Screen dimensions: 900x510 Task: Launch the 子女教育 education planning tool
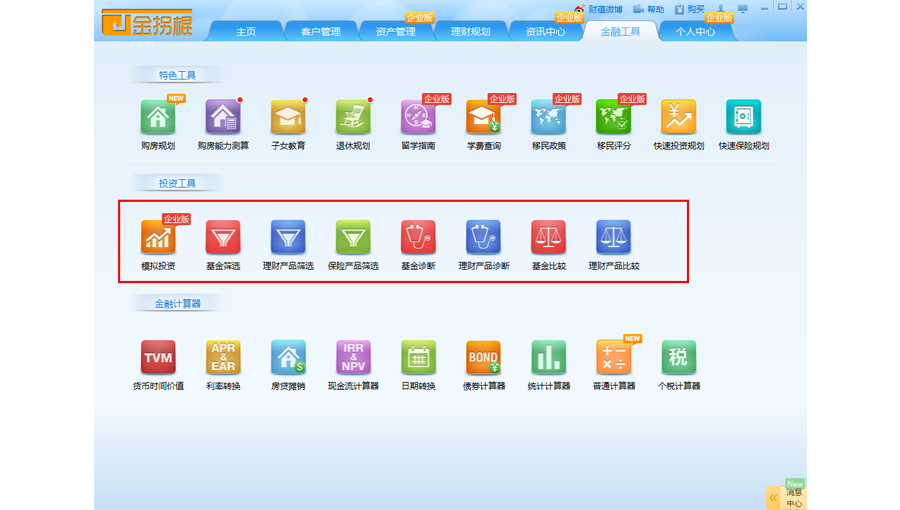pyautogui.click(x=288, y=118)
